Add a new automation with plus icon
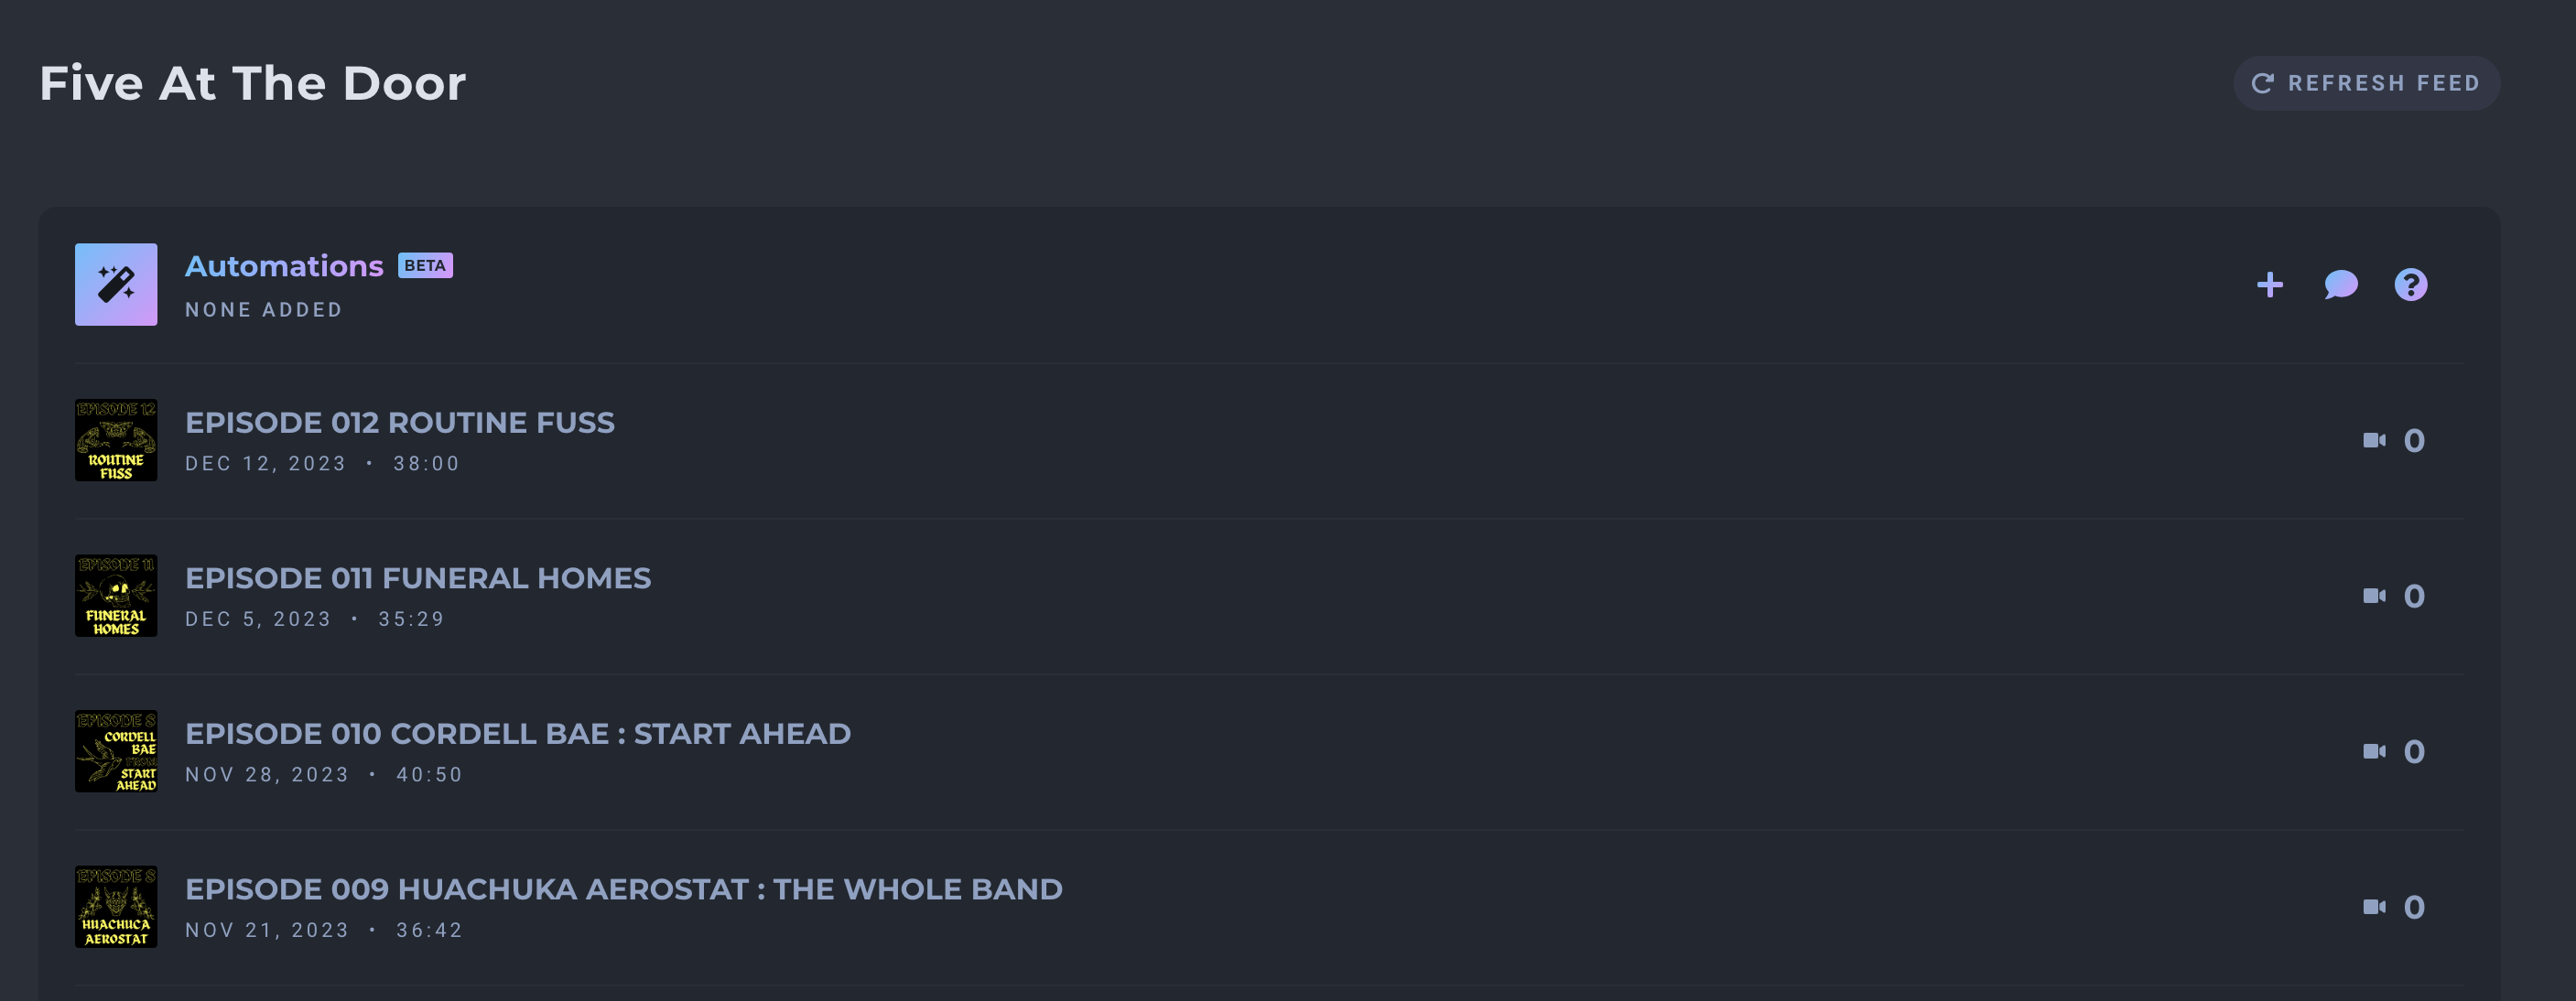2576x1001 pixels. tap(2270, 285)
